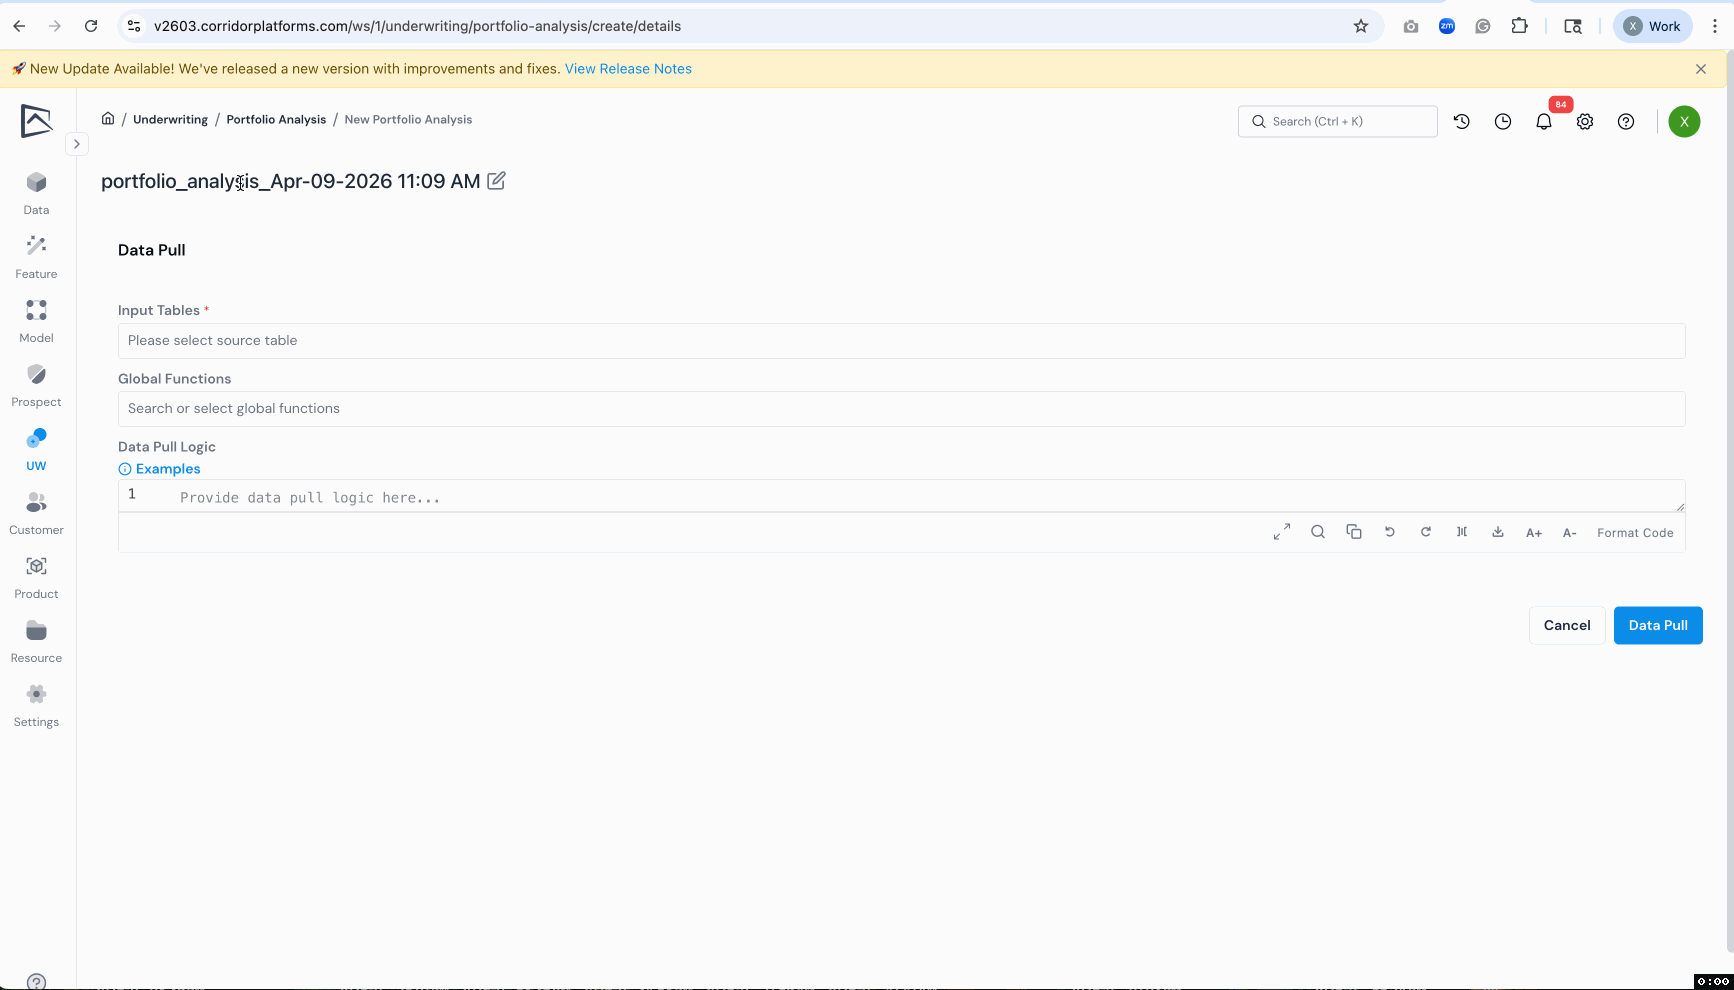
Task: Open the Data section in sidebar
Action: pos(36,194)
